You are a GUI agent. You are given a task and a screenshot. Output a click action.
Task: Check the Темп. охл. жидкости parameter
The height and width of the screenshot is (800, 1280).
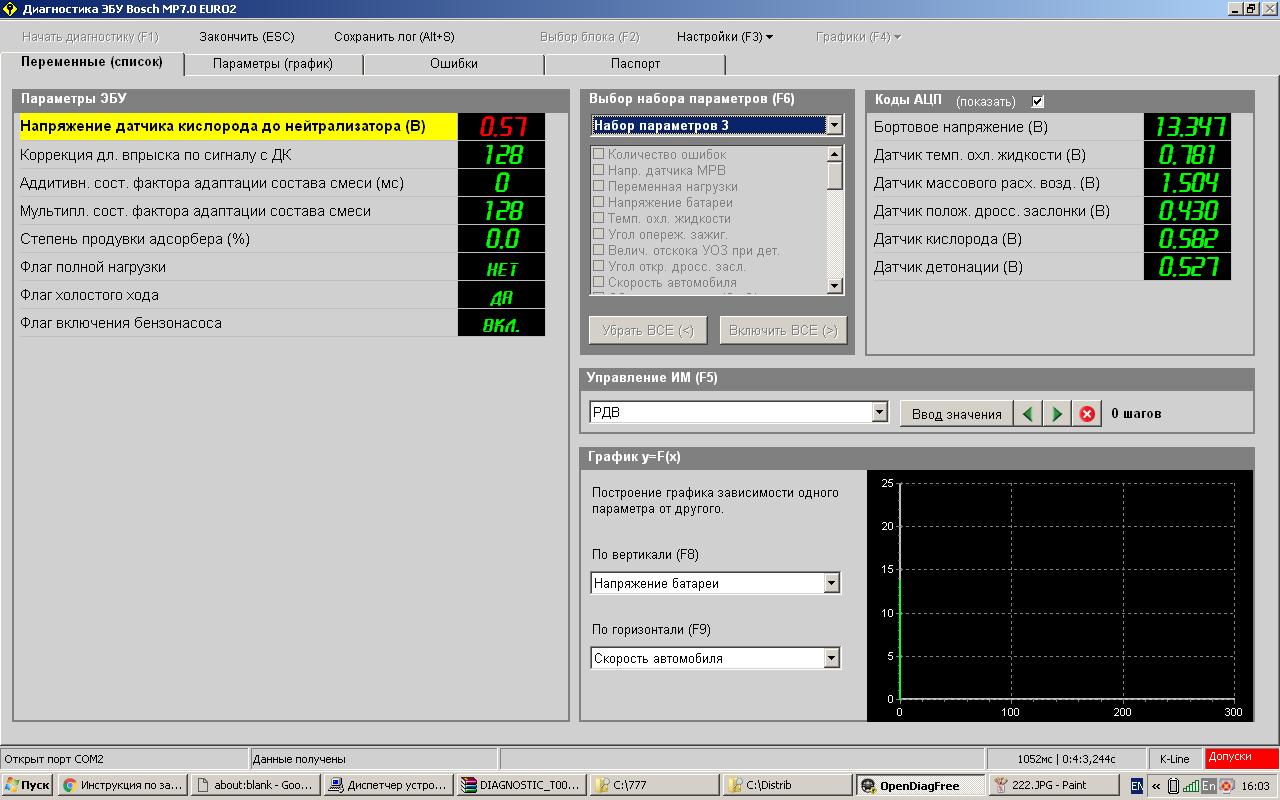tap(598, 218)
